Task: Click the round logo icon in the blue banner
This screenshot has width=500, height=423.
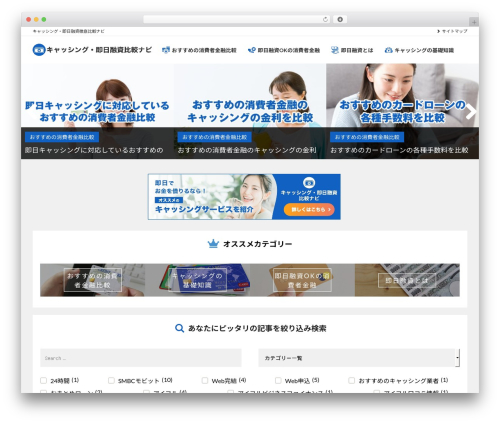Action: [x=309, y=183]
